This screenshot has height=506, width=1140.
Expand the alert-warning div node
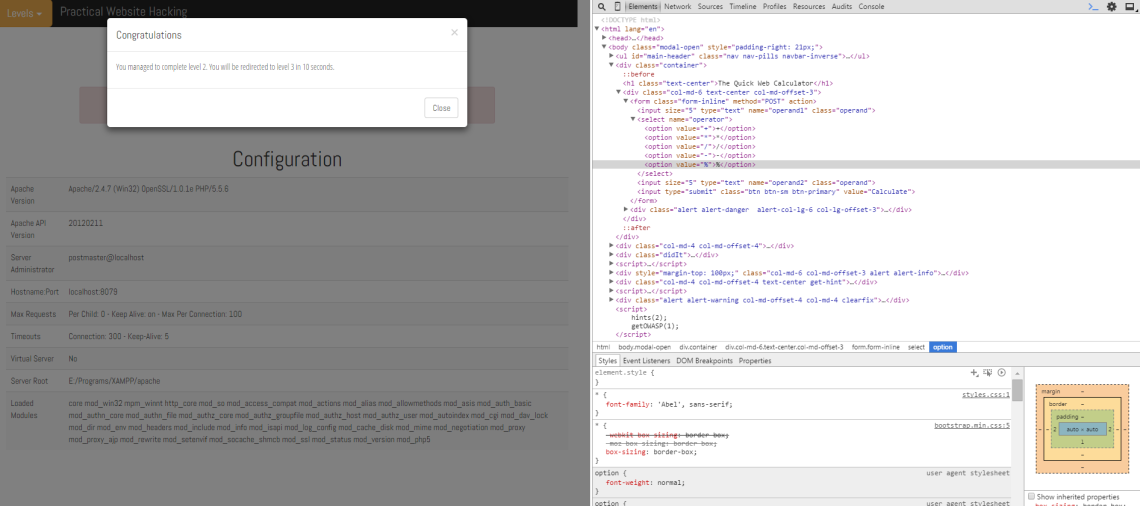(x=611, y=300)
